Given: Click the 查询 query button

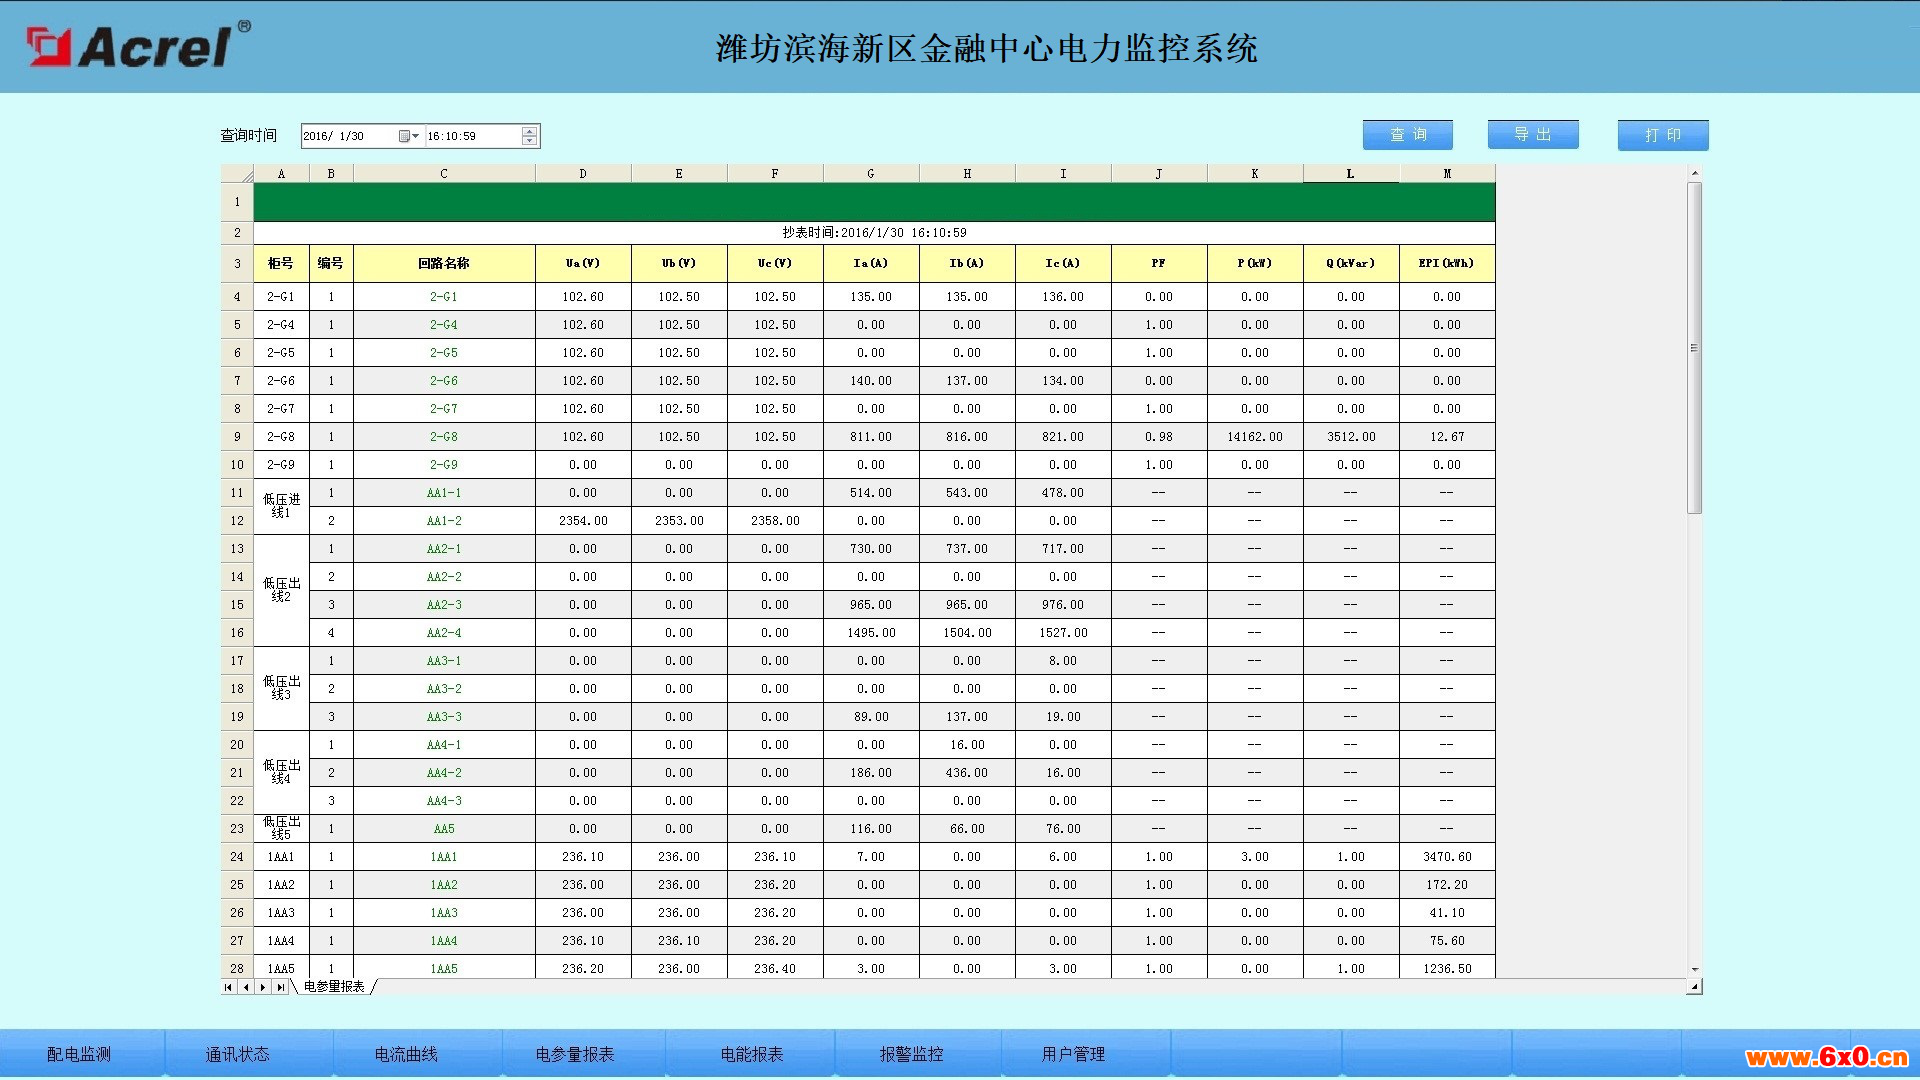Looking at the screenshot, I should pyautogui.click(x=1408, y=135).
